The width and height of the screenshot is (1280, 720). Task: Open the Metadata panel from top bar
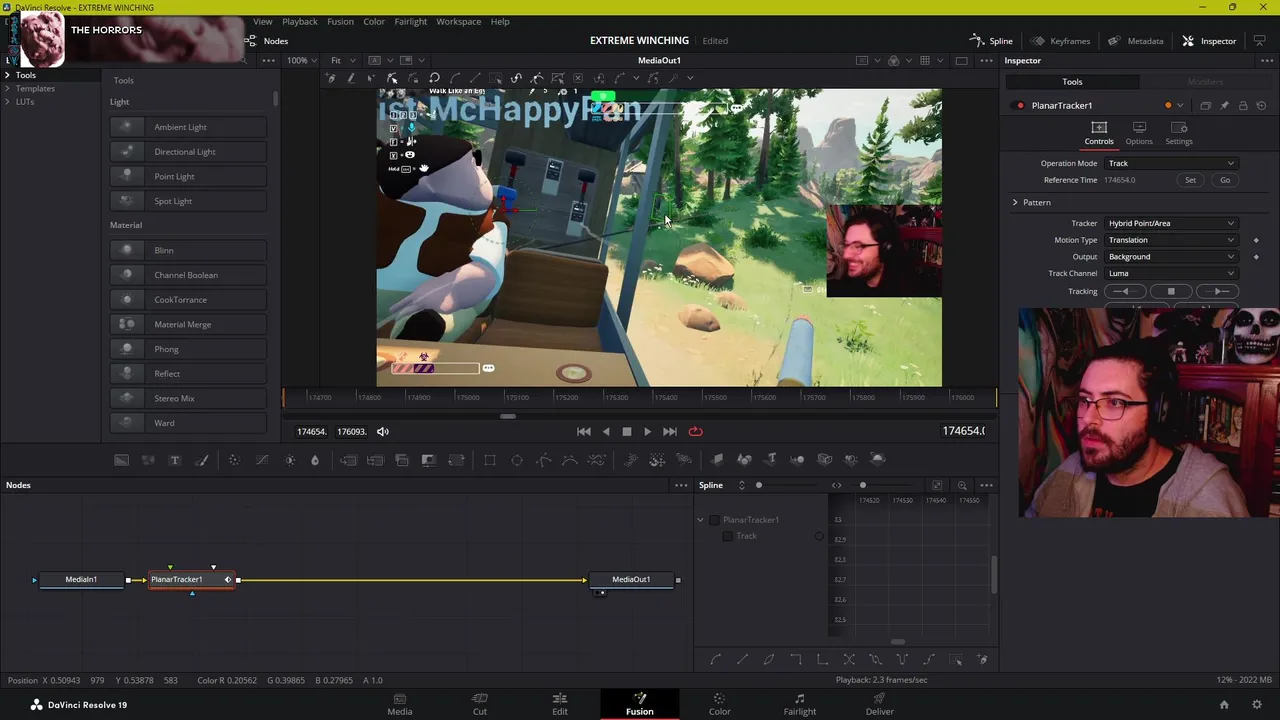(x=1135, y=41)
